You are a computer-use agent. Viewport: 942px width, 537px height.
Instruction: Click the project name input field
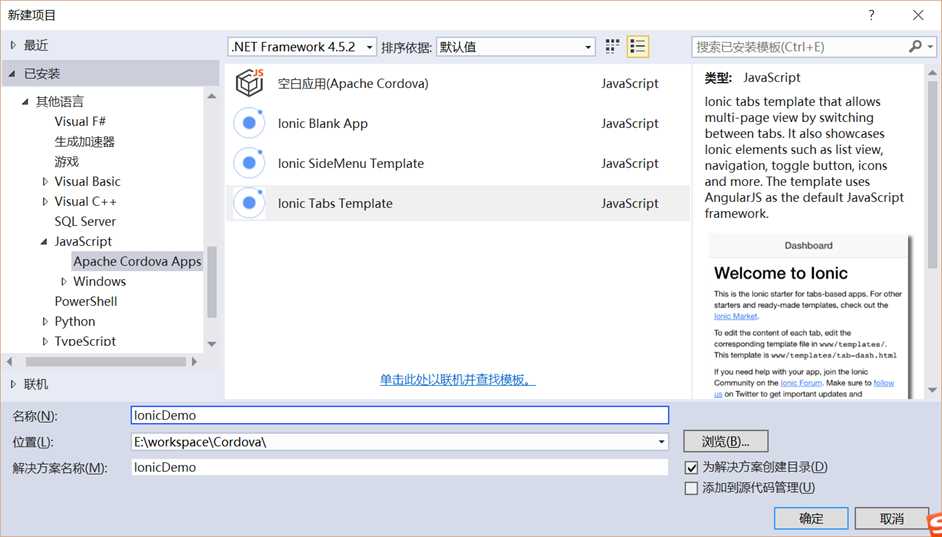(x=400, y=415)
